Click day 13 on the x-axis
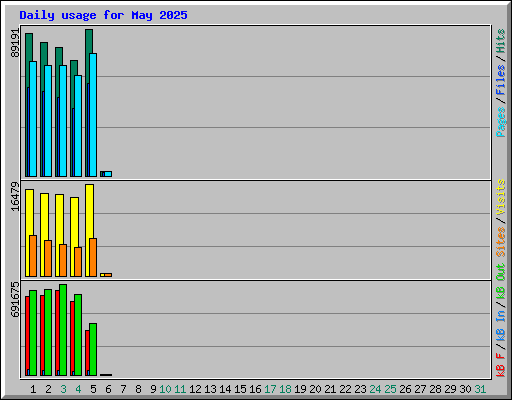512x400 pixels. coord(210,389)
